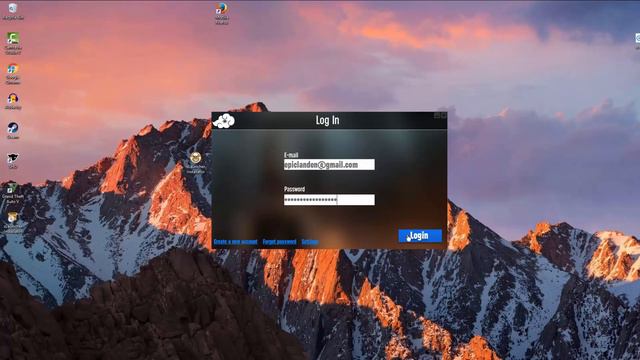The image size is (640, 360).
Task: Select the Camtasia Studio desktop shortcut
Action: (x=13, y=43)
